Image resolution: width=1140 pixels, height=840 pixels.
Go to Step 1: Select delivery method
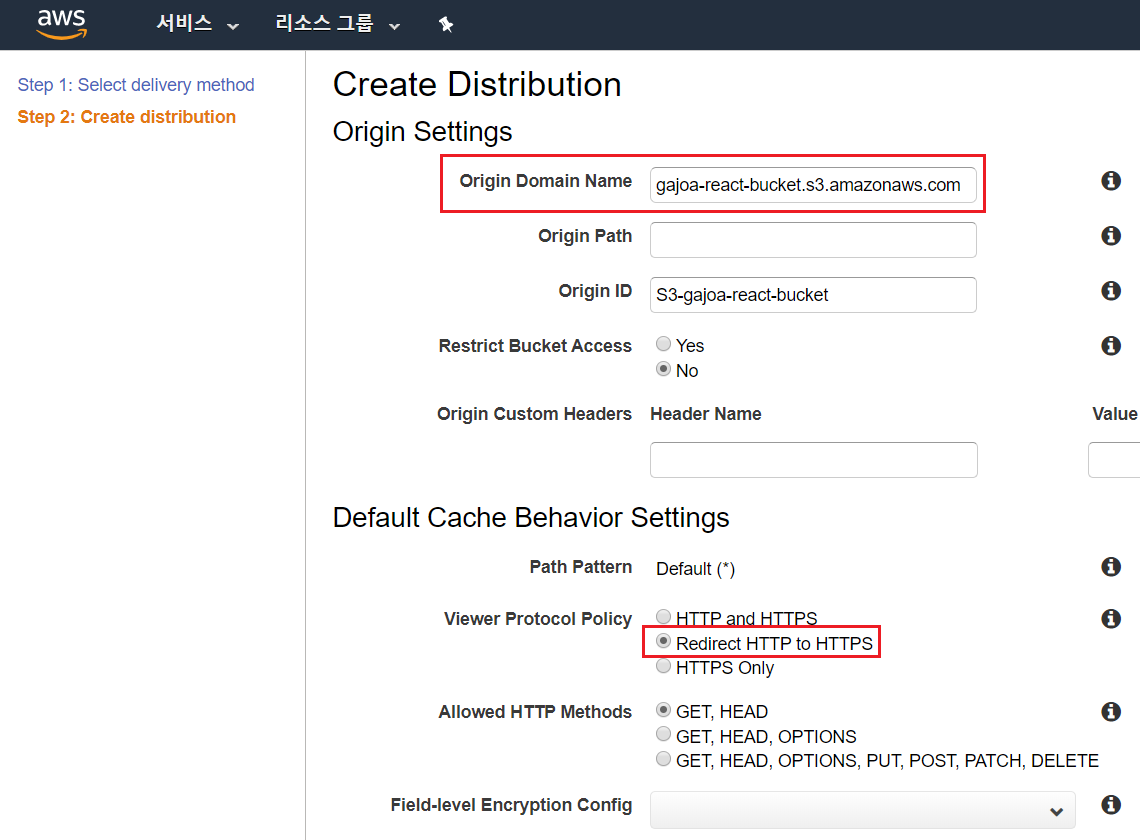tap(136, 85)
